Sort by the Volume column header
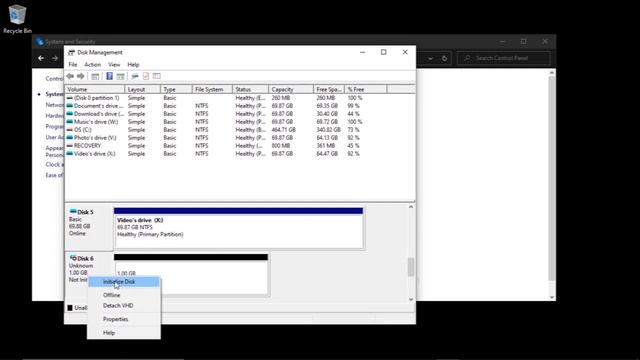Viewport: 640px width, 360px height. point(95,89)
